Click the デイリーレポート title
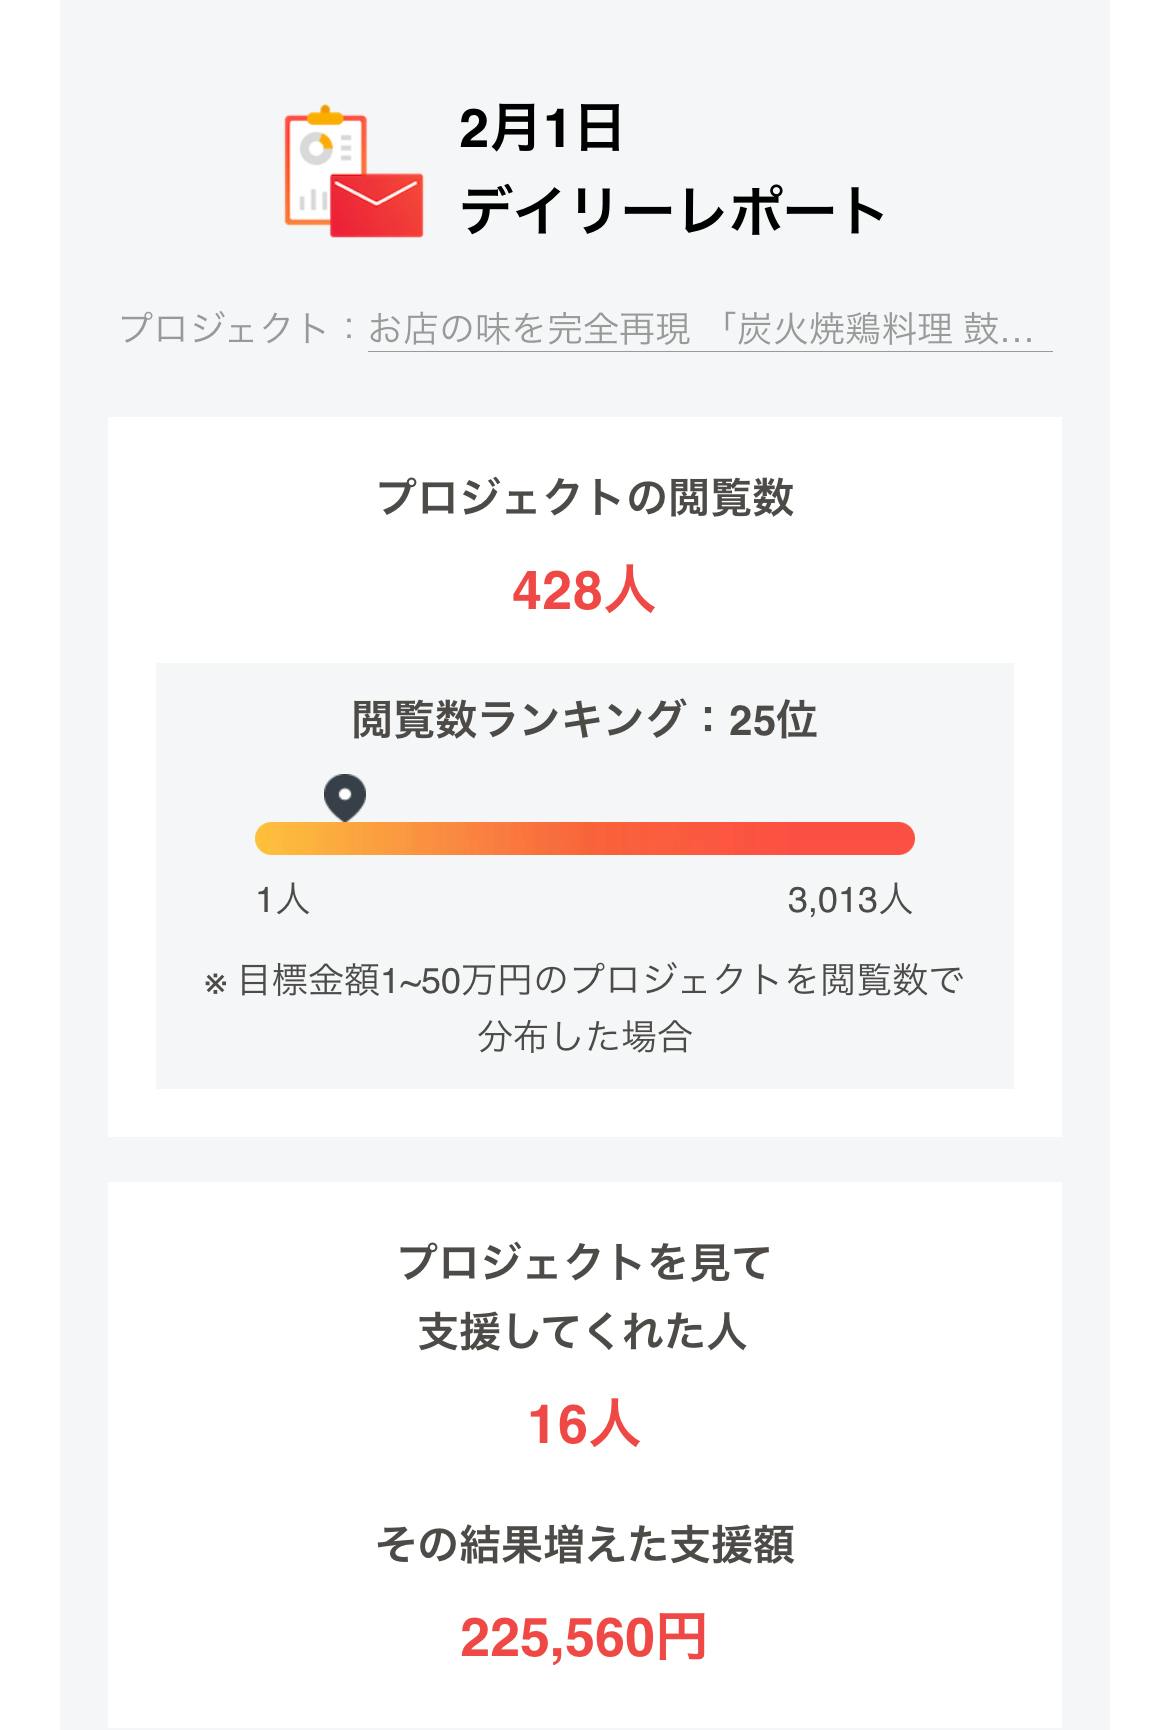Screen dimensions: 1170x1730 click(672, 211)
